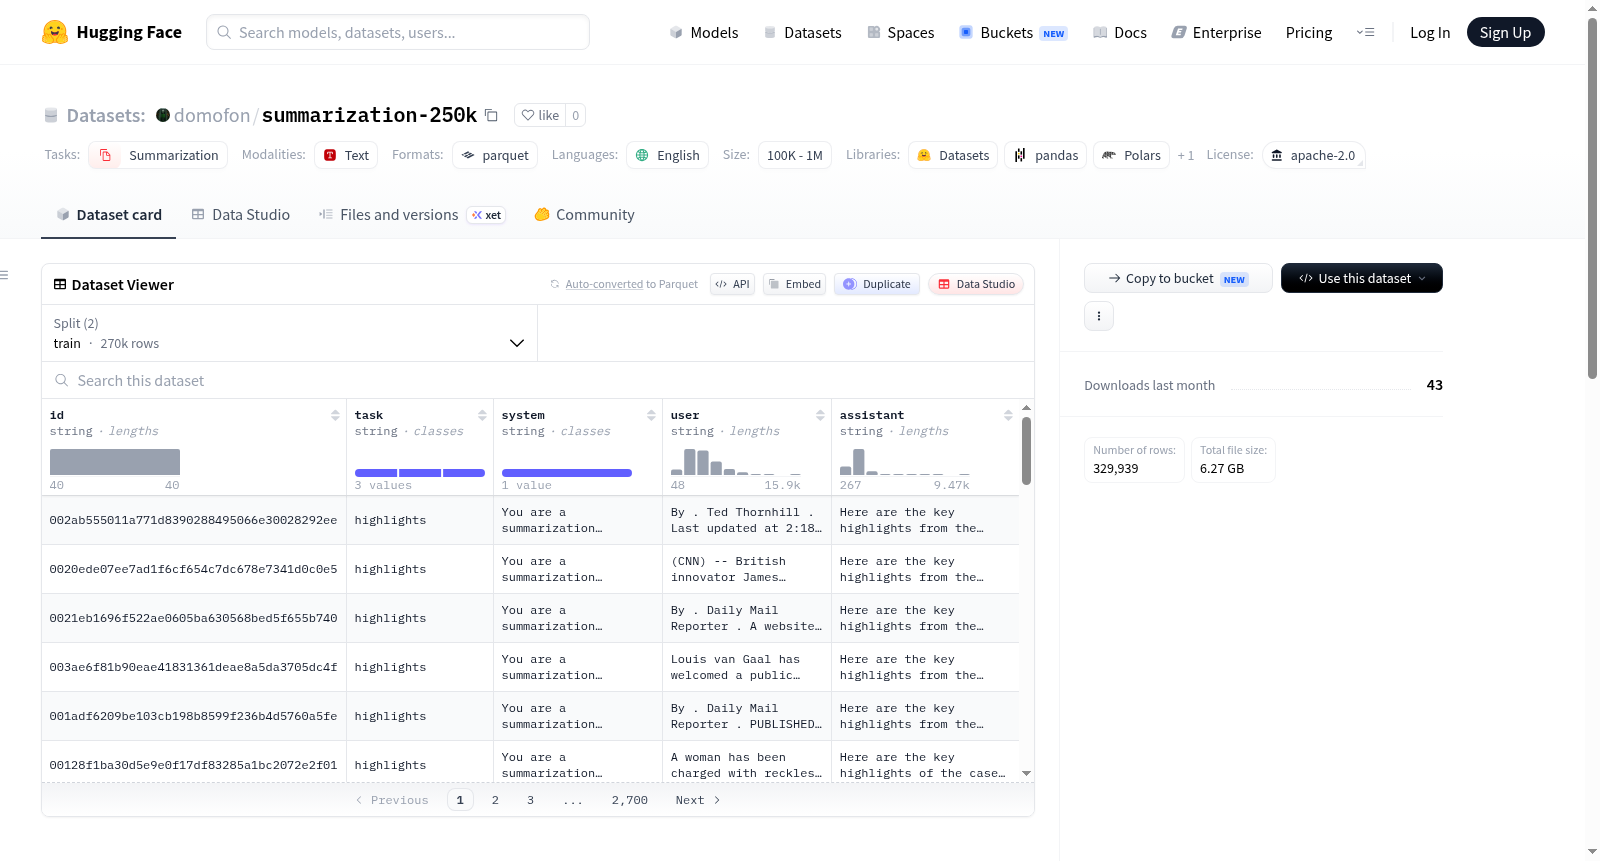Click the page vertical scrollbar
The image size is (1600, 861).
click(1593, 198)
